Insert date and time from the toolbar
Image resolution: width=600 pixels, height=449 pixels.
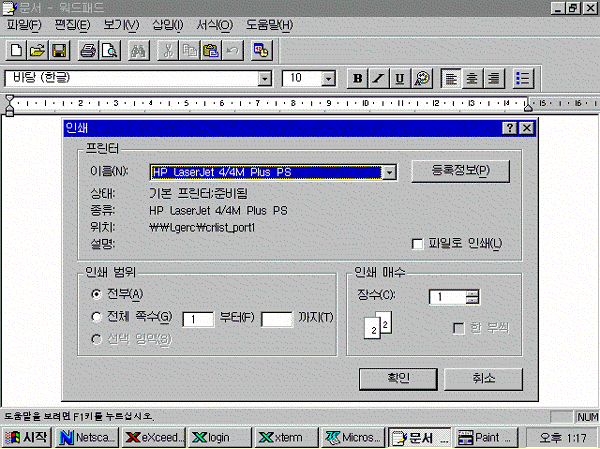[262, 50]
